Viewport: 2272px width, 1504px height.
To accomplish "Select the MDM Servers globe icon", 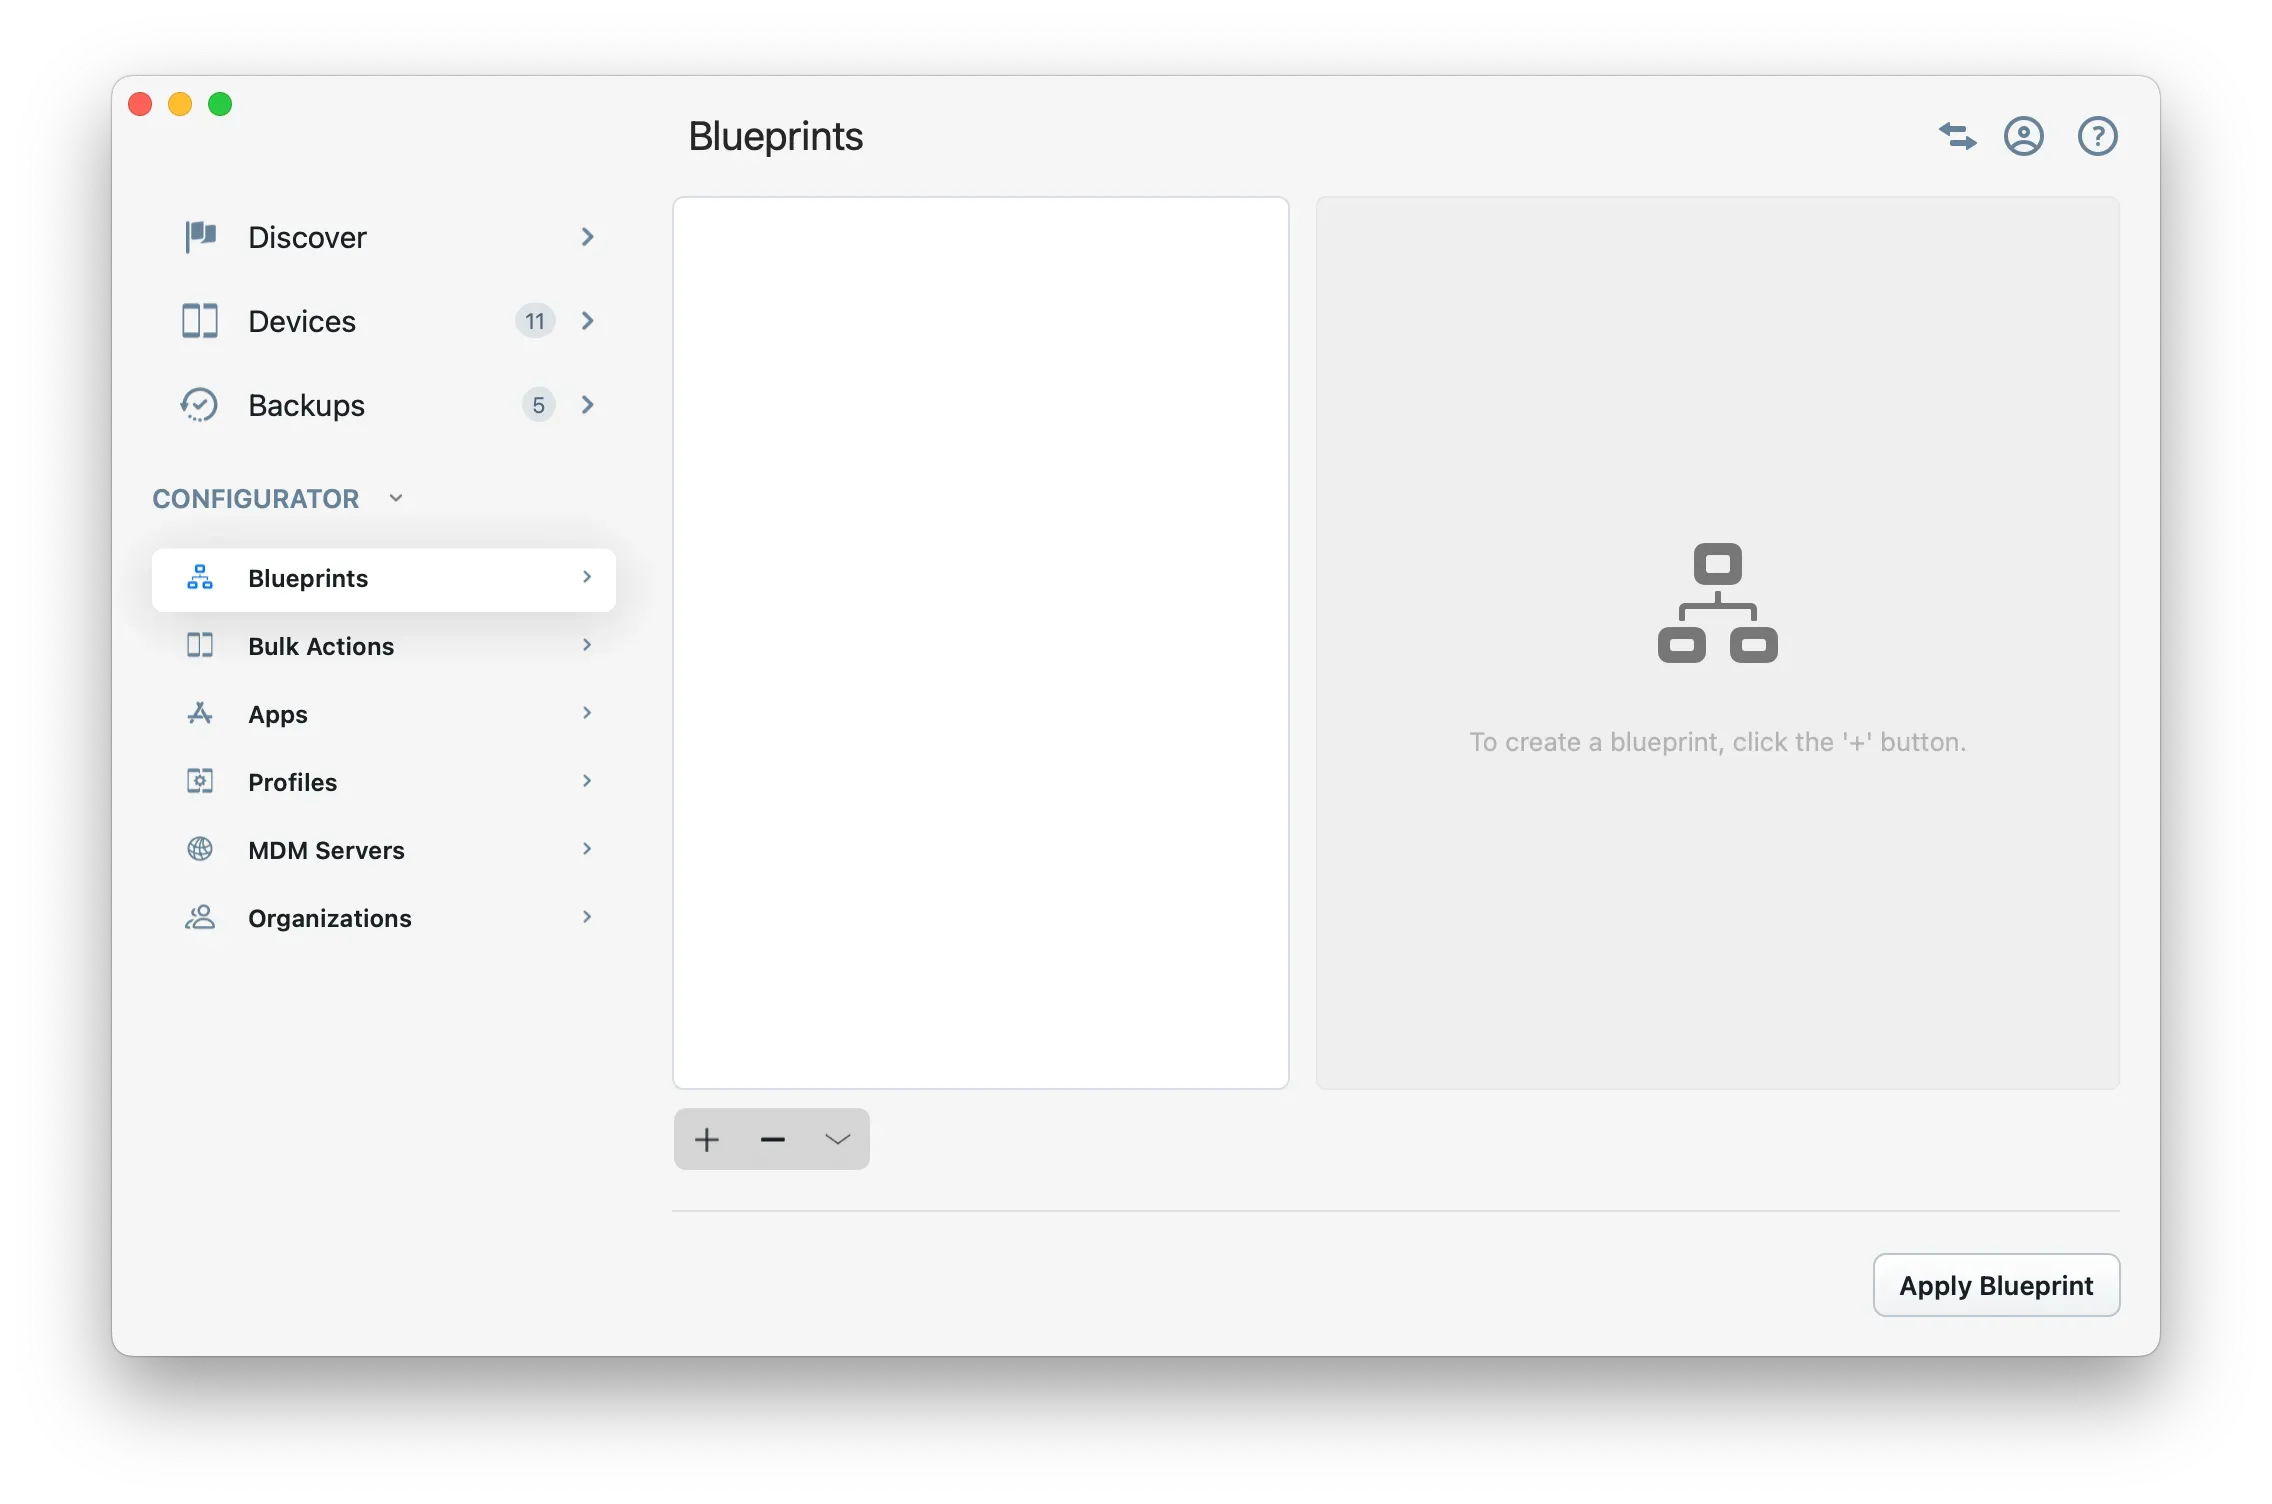I will (199, 850).
